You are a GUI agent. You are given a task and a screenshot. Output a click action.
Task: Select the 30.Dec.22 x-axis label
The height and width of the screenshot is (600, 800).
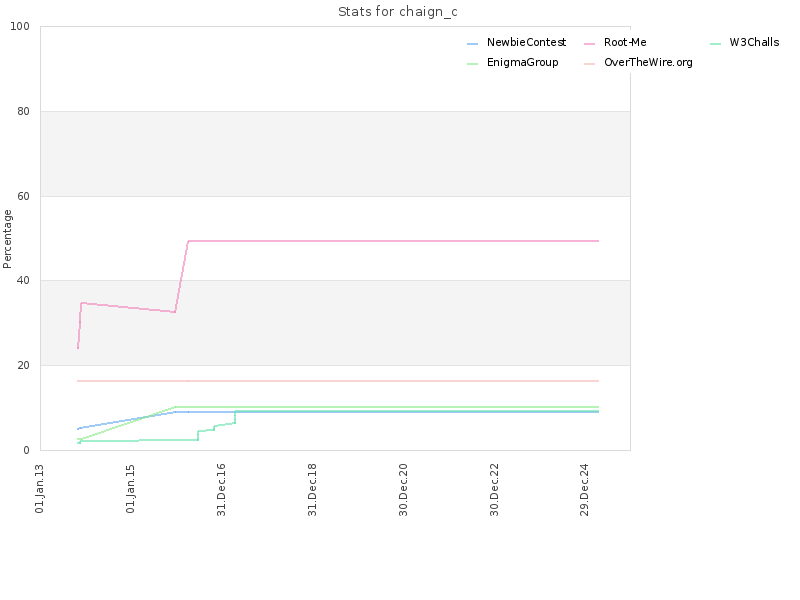tap(494, 490)
